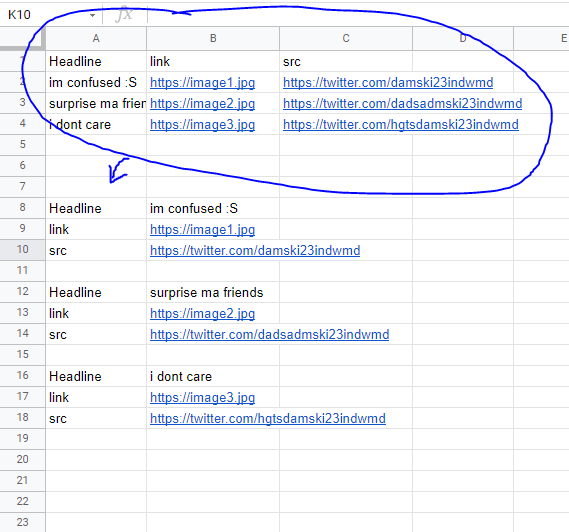This screenshot has width=569, height=532.
Task: Select row 8 header
Action: click(x=22, y=207)
